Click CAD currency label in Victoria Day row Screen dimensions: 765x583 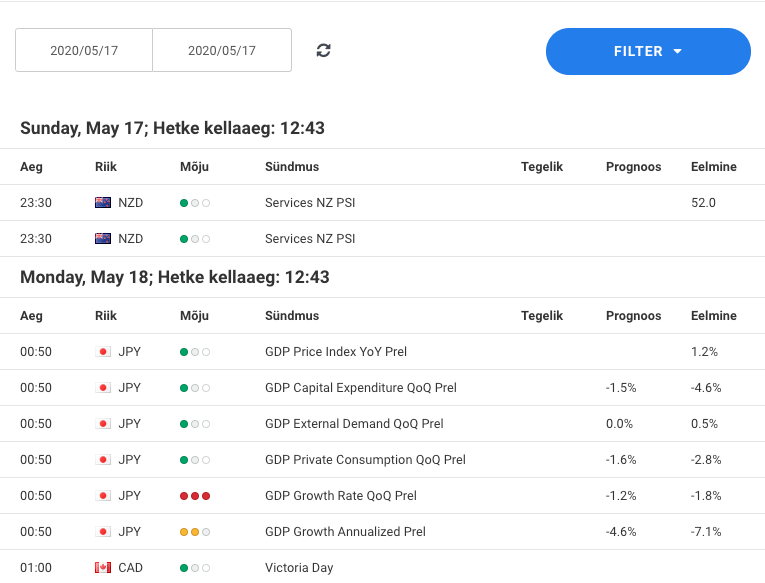pos(130,567)
